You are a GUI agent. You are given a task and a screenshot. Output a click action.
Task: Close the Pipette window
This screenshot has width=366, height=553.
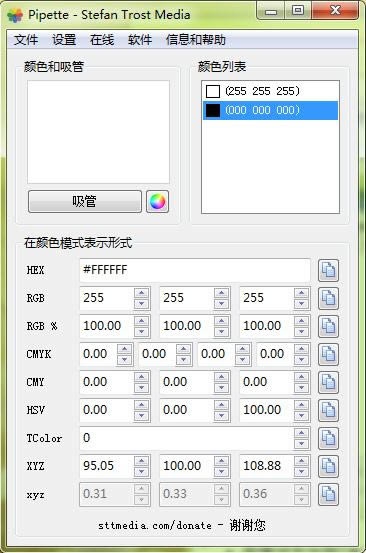(x=335, y=11)
